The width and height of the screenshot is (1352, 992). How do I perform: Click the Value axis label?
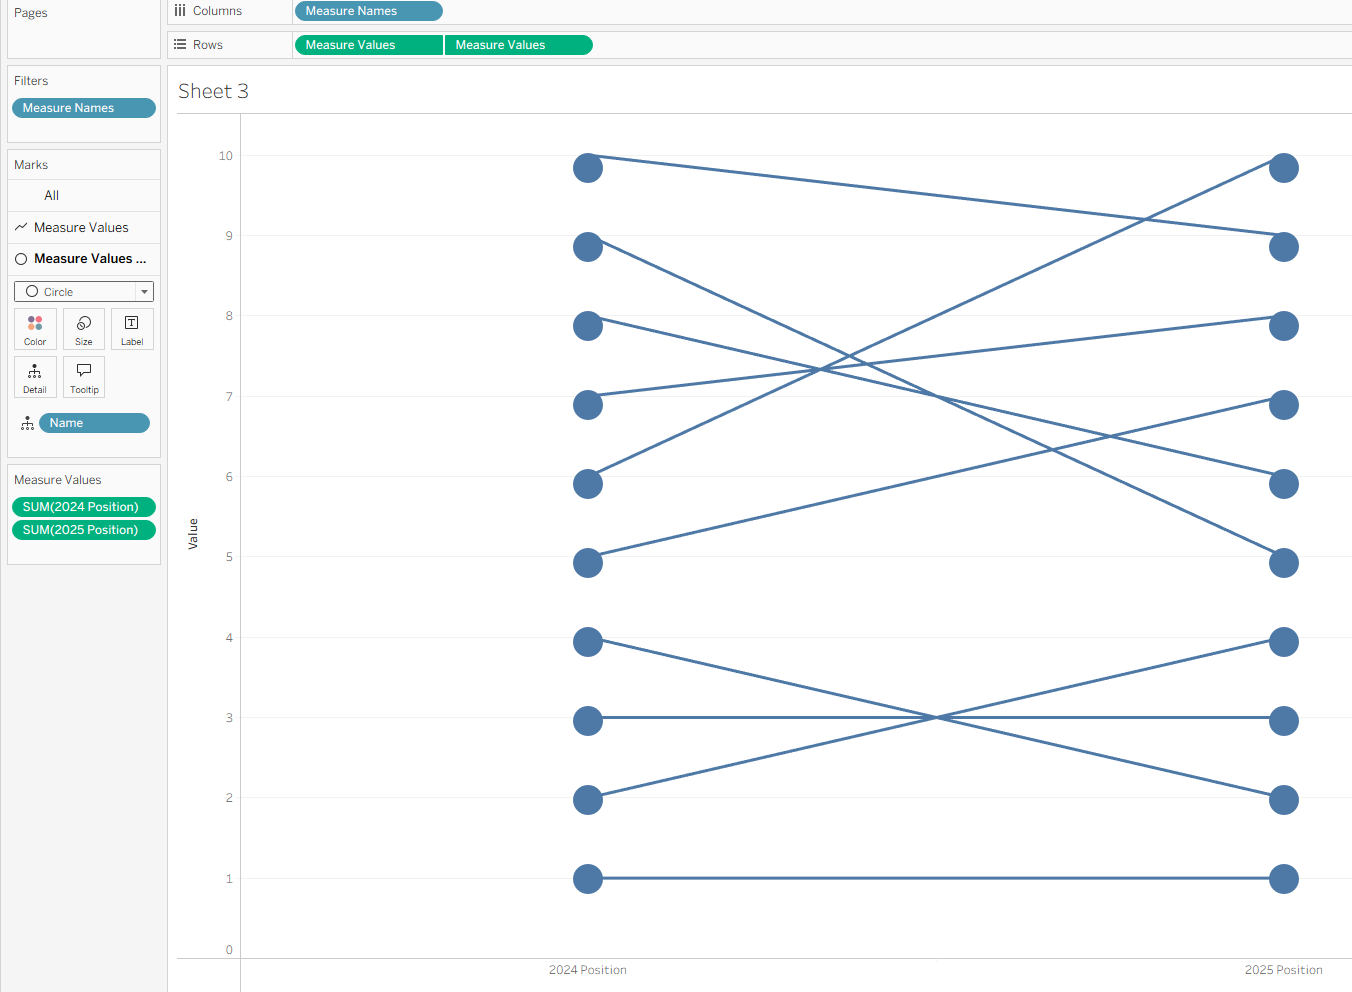coord(193,534)
